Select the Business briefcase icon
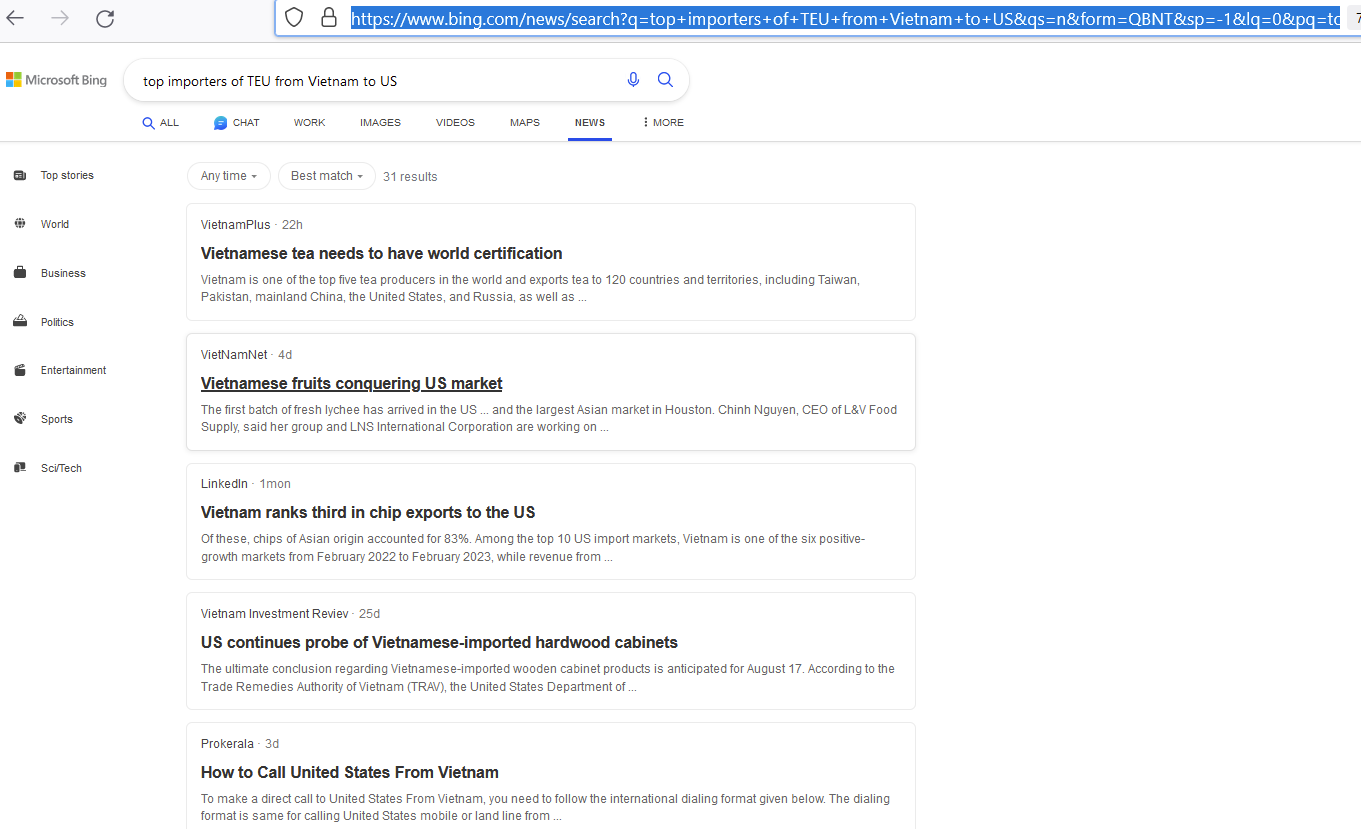Image resolution: width=1361 pixels, height=829 pixels. (20, 273)
